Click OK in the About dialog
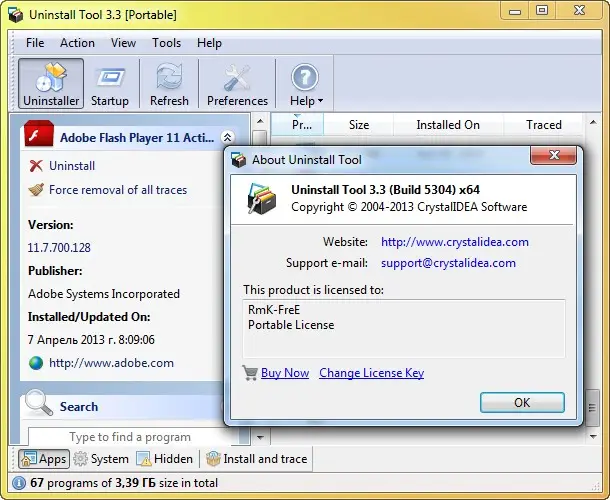The width and height of the screenshot is (610, 500). coord(522,402)
